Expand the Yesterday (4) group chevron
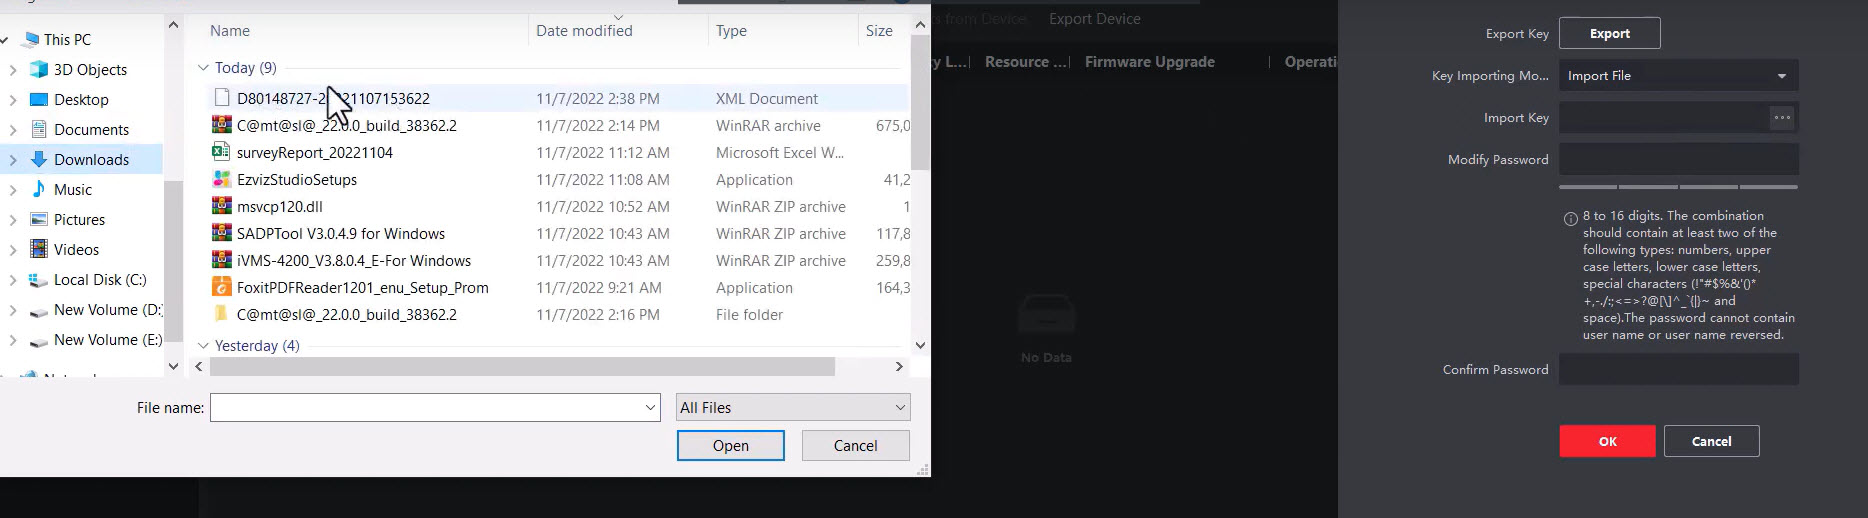The width and height of the screenshot is (1868, 518). tap(203, 346)
